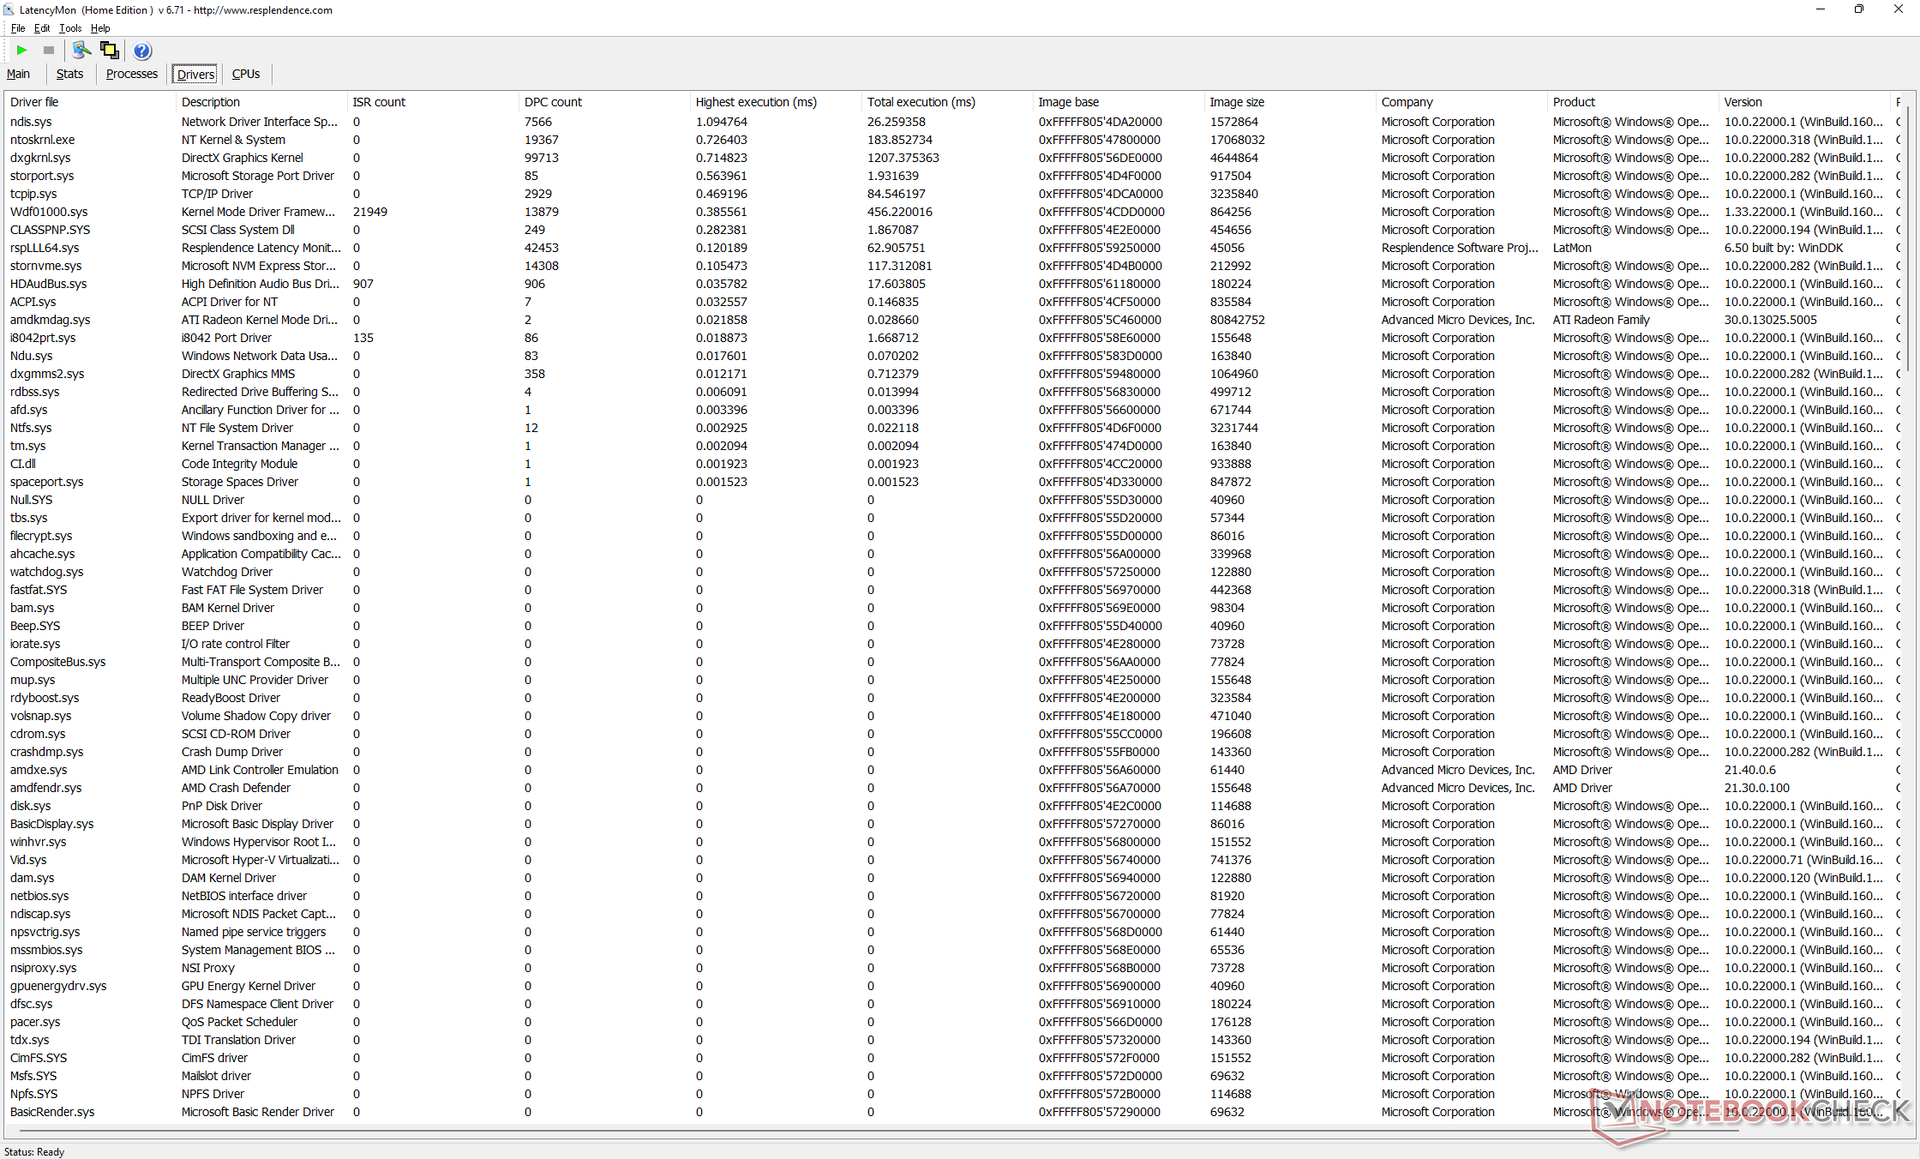Switch to the Processes tab
The width and height of the screenshot is (1920, 1159).
pyautogui.click(x=132, y=74)
